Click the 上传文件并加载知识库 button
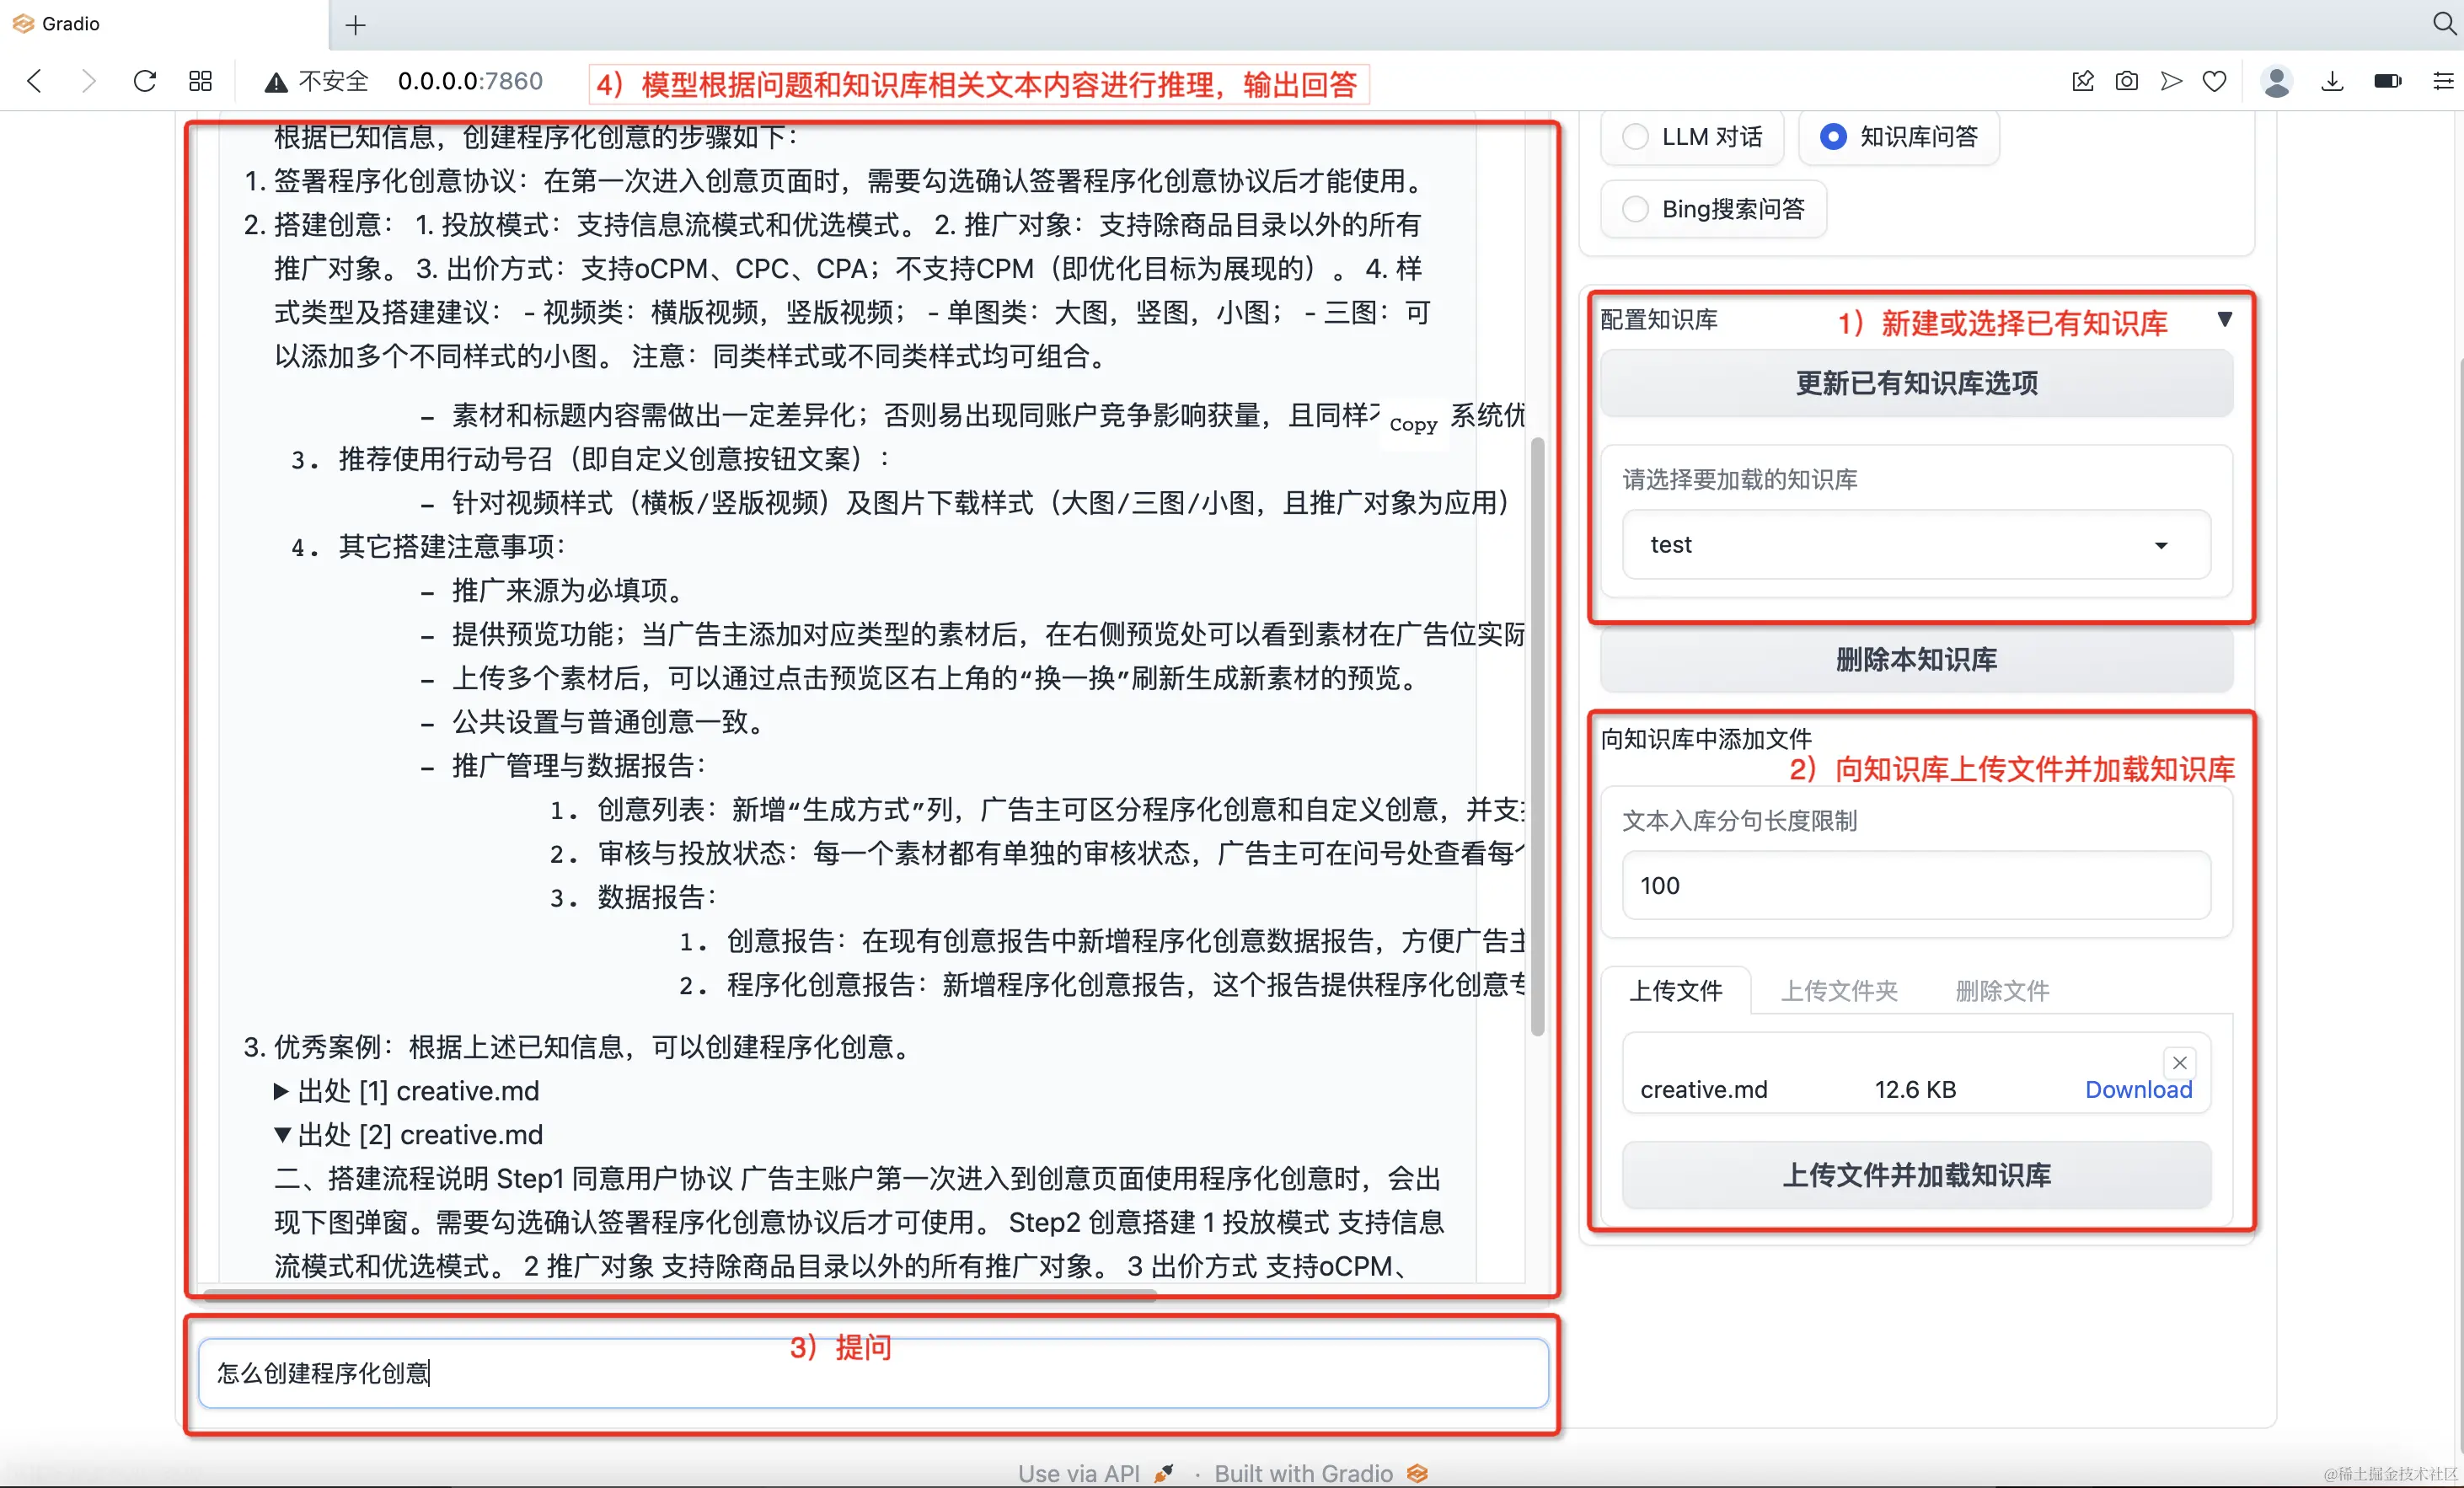 1915,1175
